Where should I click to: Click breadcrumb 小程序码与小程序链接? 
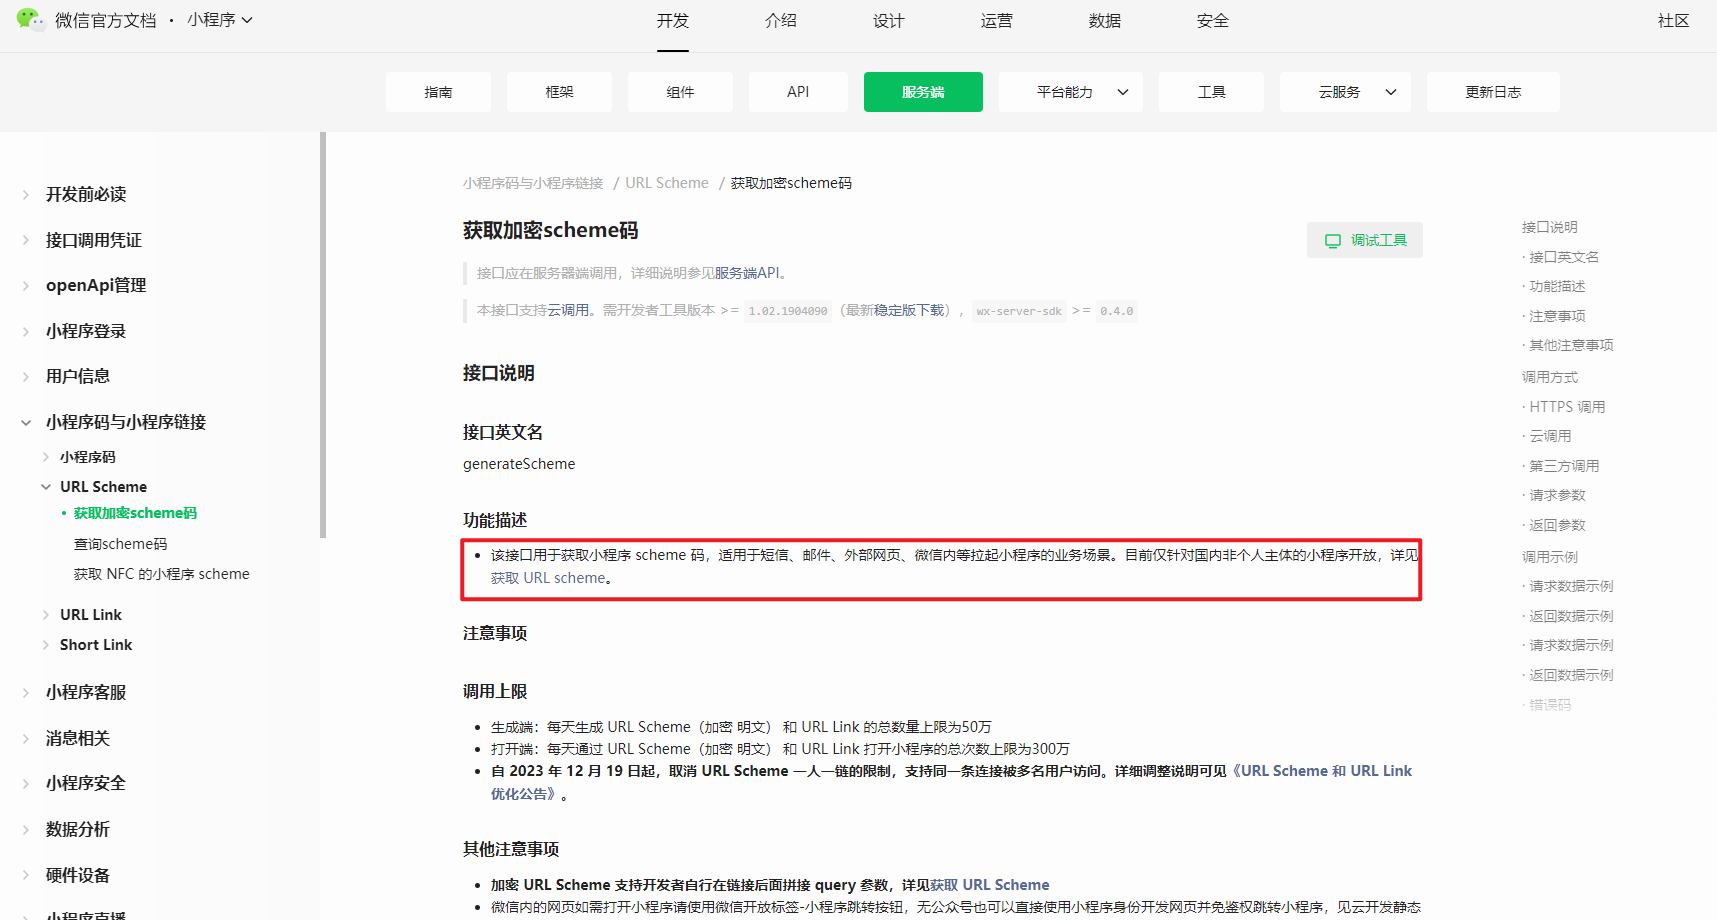(533, 183)
